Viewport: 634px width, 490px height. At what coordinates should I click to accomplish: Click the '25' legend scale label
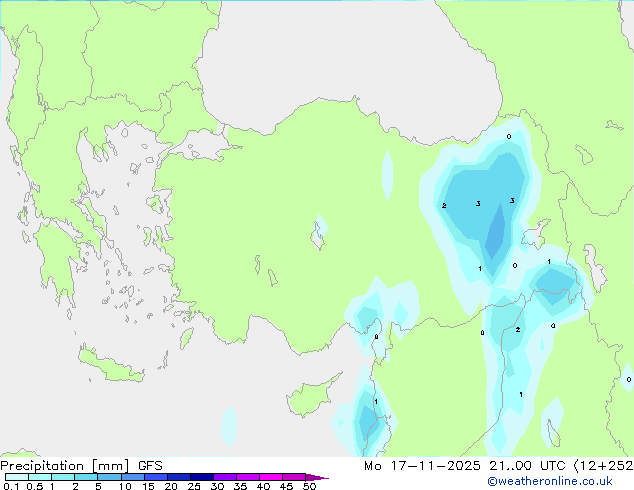click(194, 486)
